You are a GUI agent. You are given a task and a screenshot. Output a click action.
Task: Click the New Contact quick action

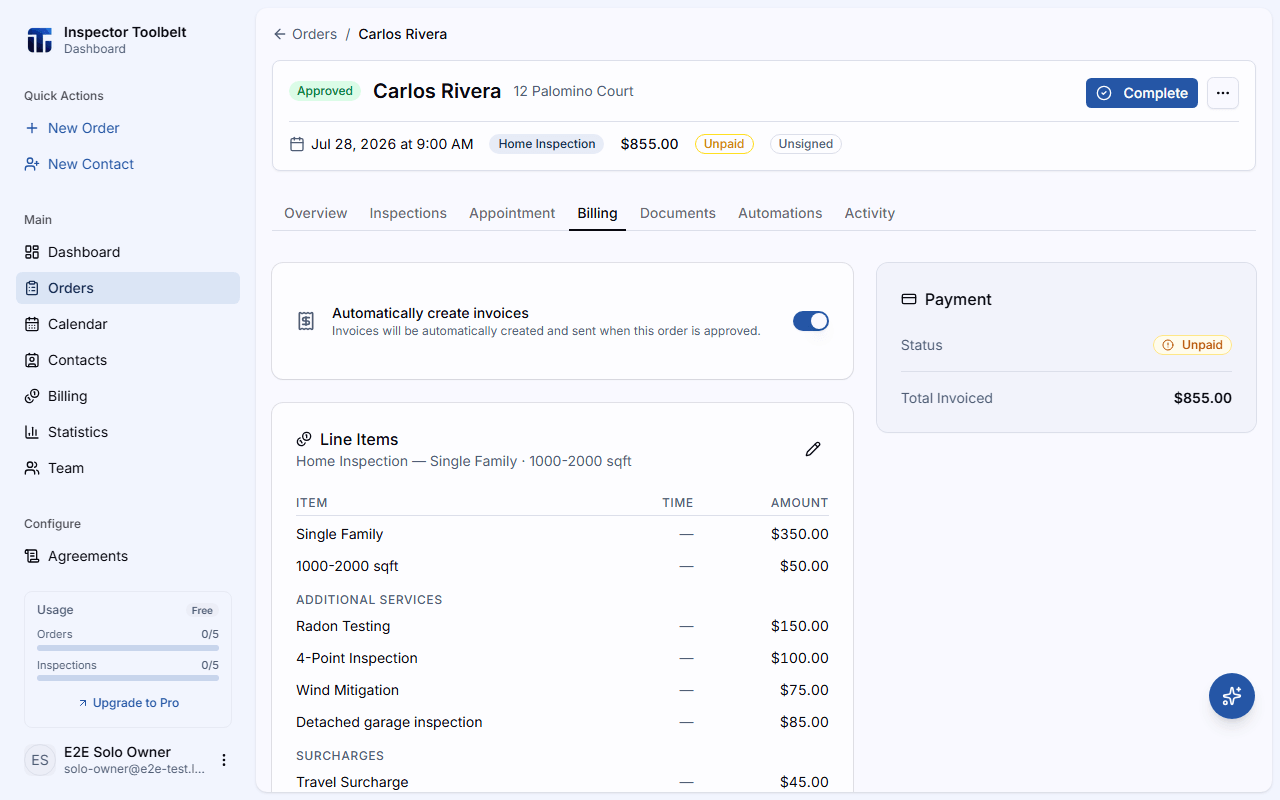coord(128,164)
